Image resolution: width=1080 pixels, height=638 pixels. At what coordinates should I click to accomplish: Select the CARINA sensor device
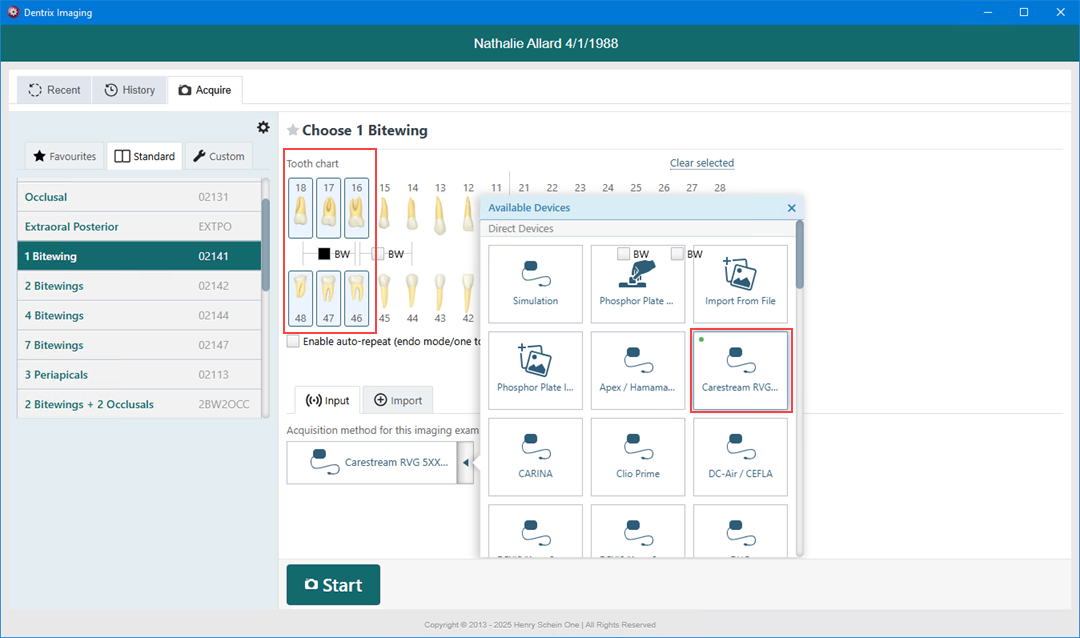coord(535,455)
